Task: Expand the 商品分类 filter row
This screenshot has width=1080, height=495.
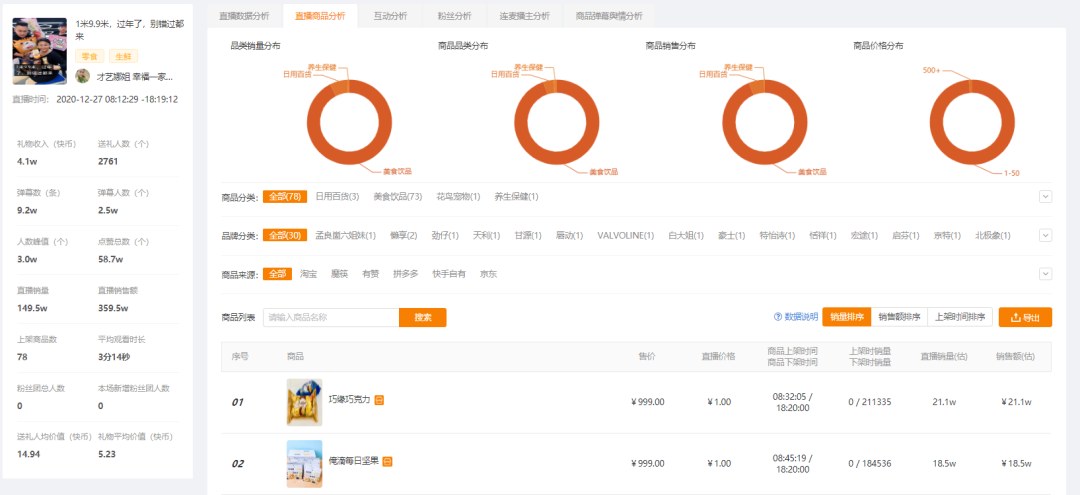Action: click(x=1046, y=197)
